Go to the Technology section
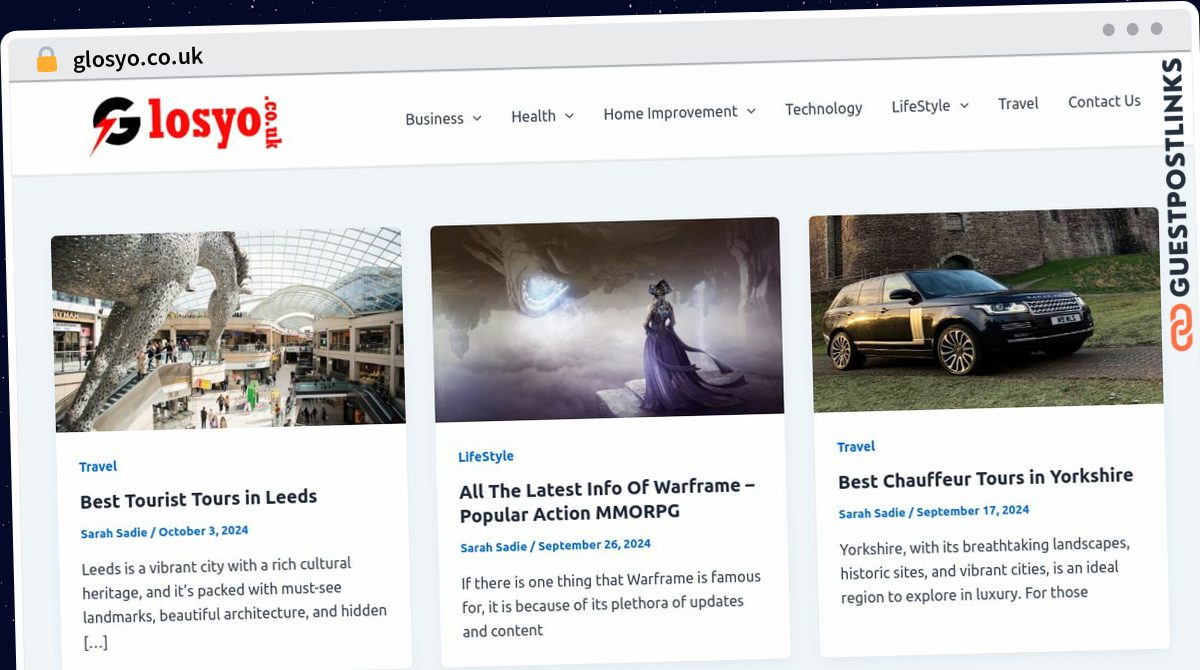 point(823,108)
